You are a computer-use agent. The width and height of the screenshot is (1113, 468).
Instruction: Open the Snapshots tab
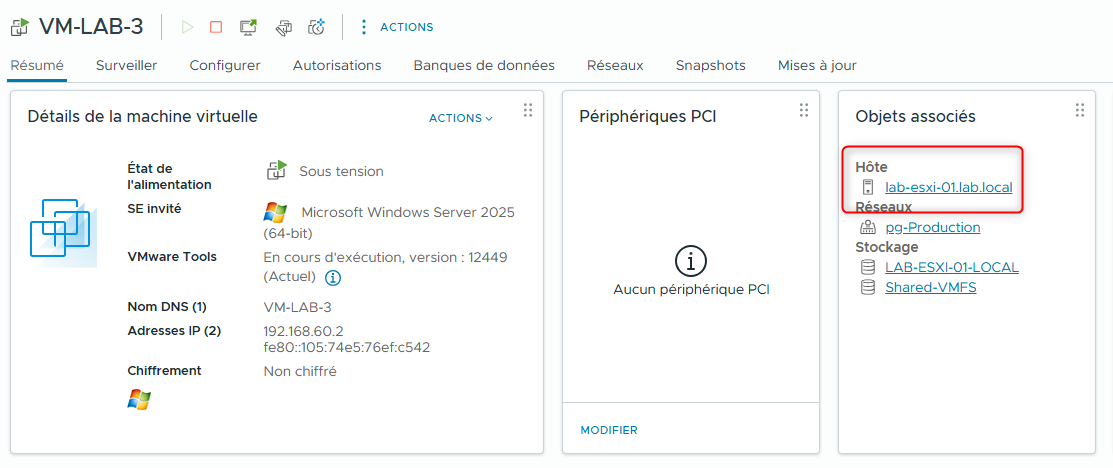pos(711,65)
